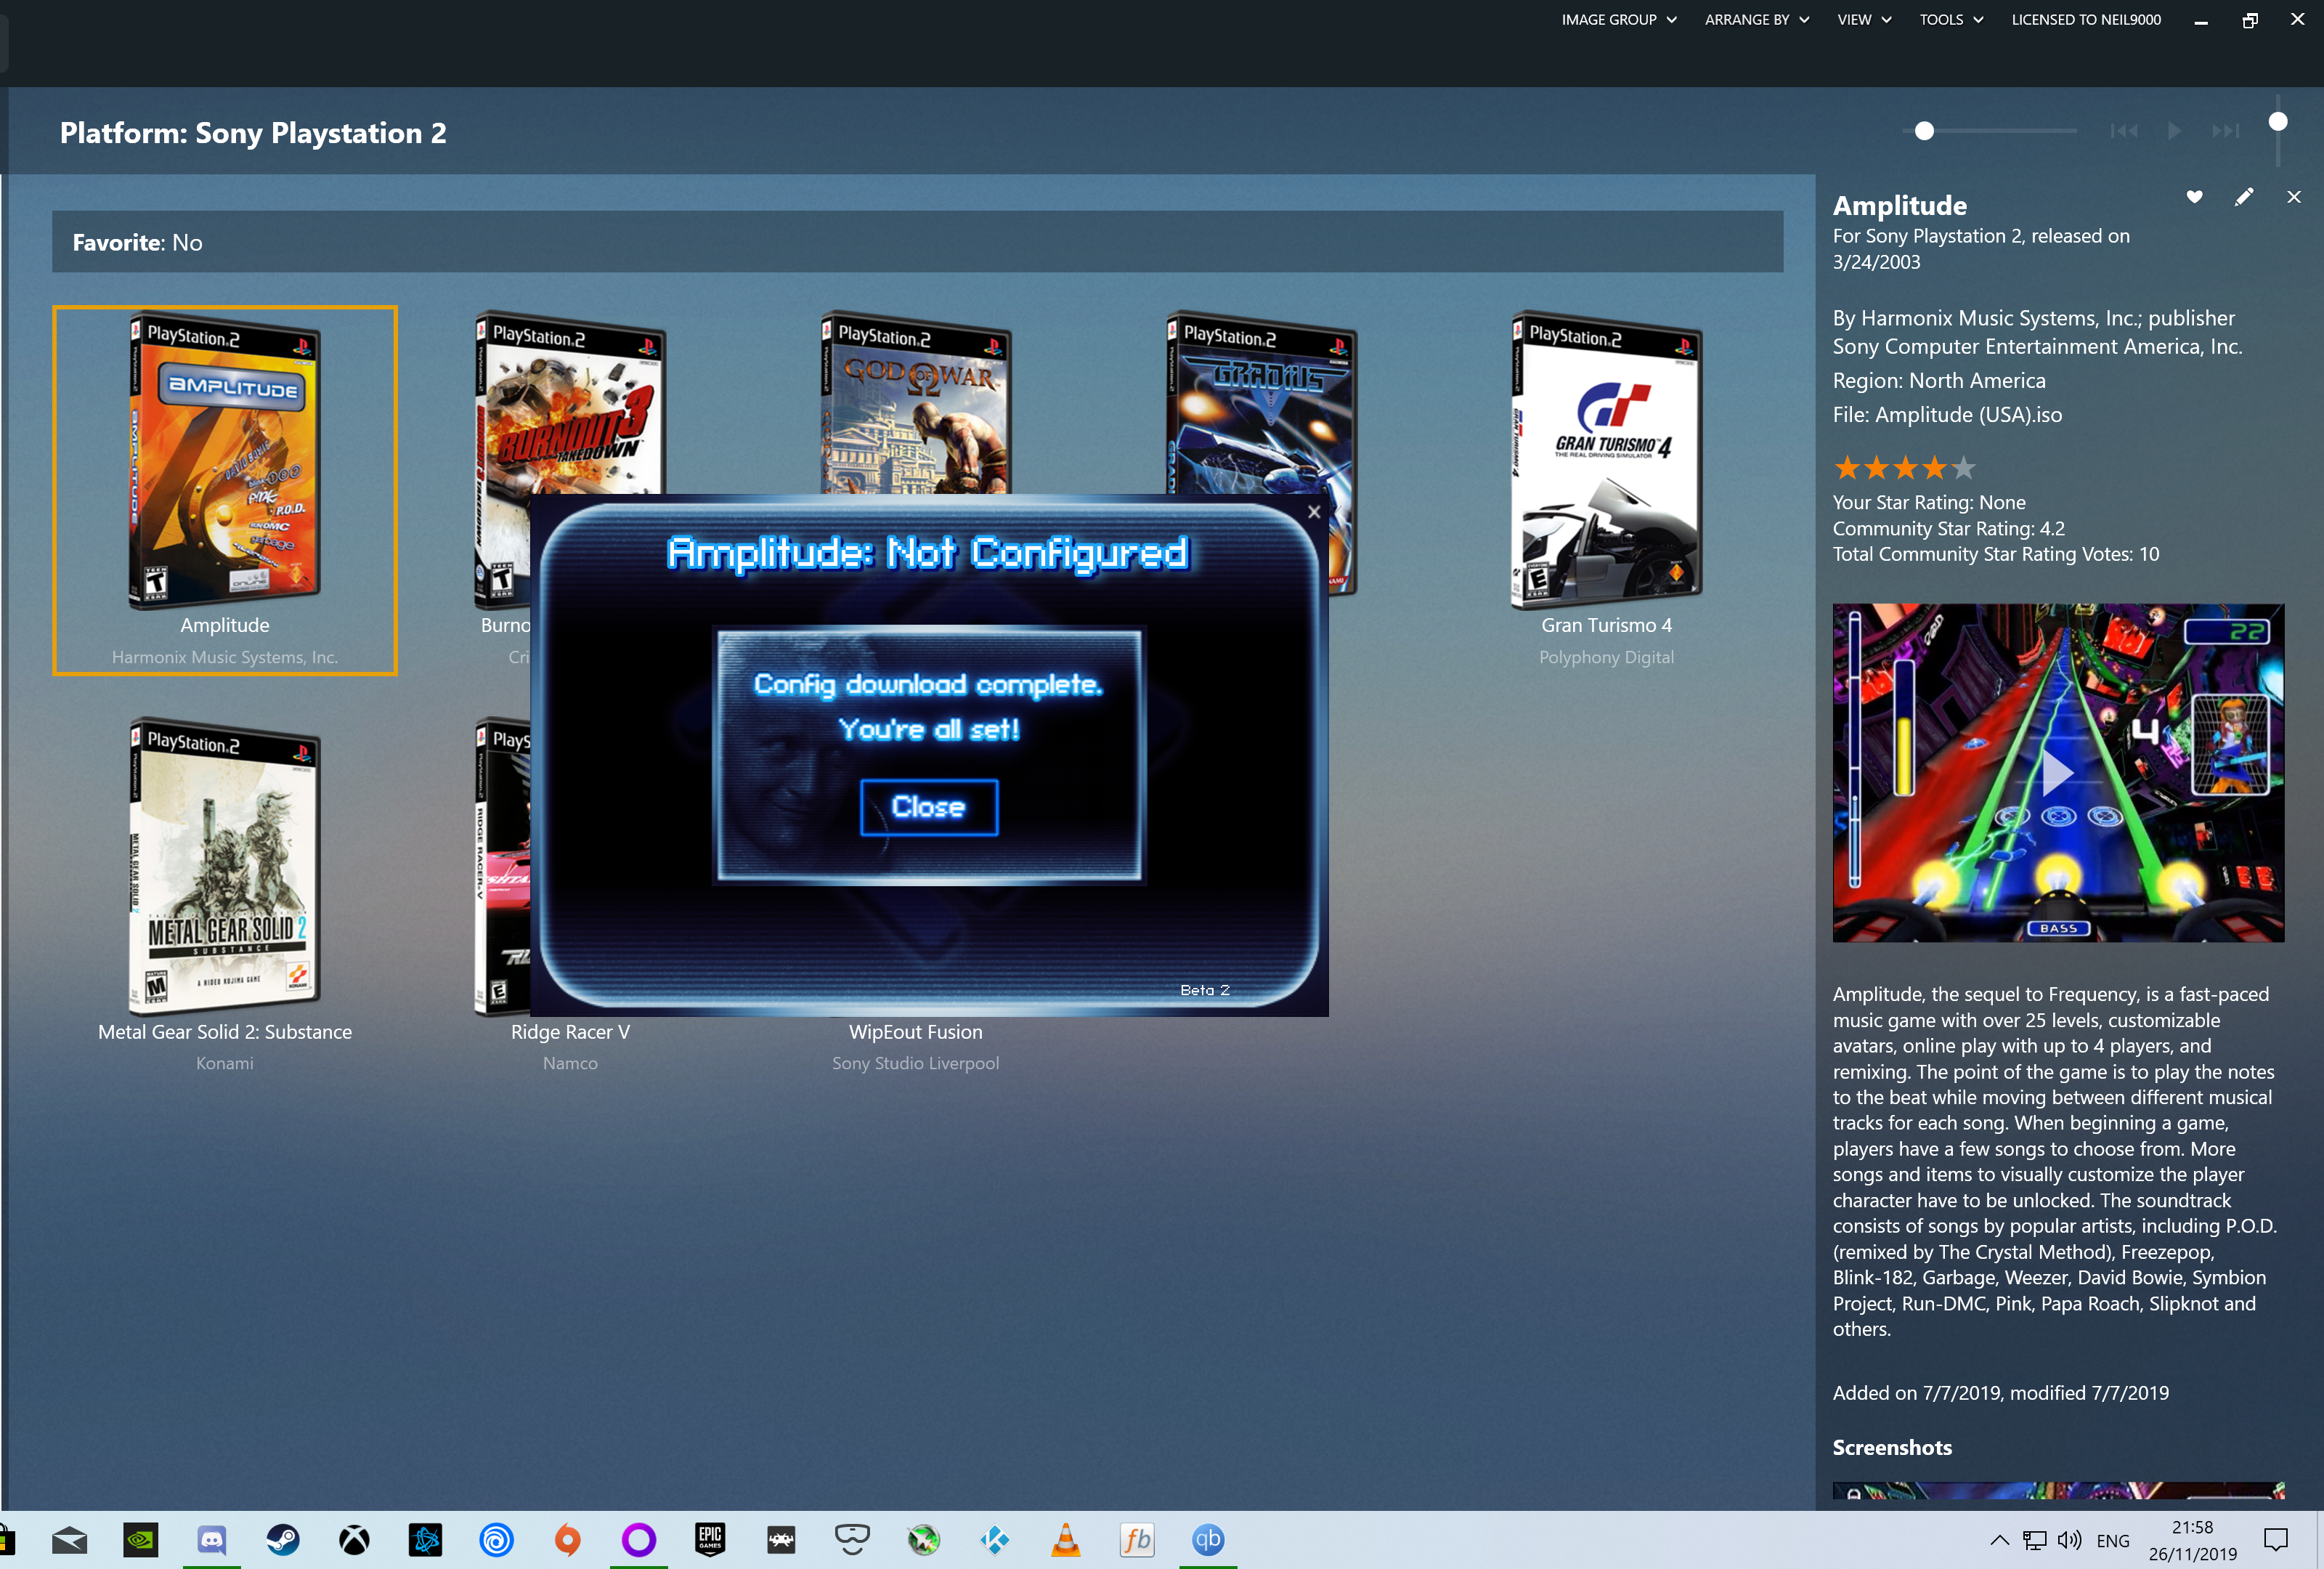
Task: Click the Favorite: No group header
Action: [x=917, y=242]
